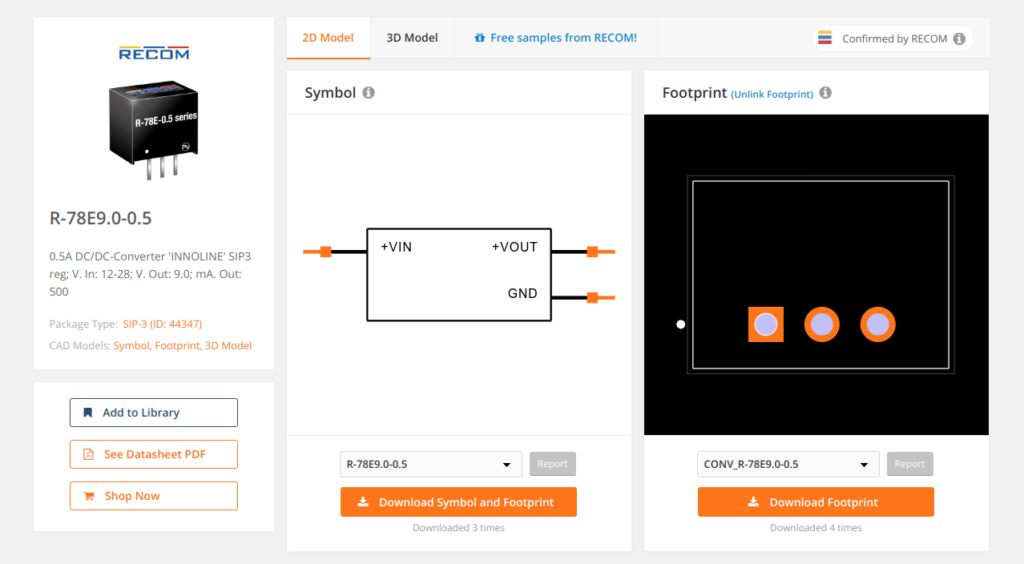Click Add to Library button
Screen dimensions: 1024x564
point(153,413)
